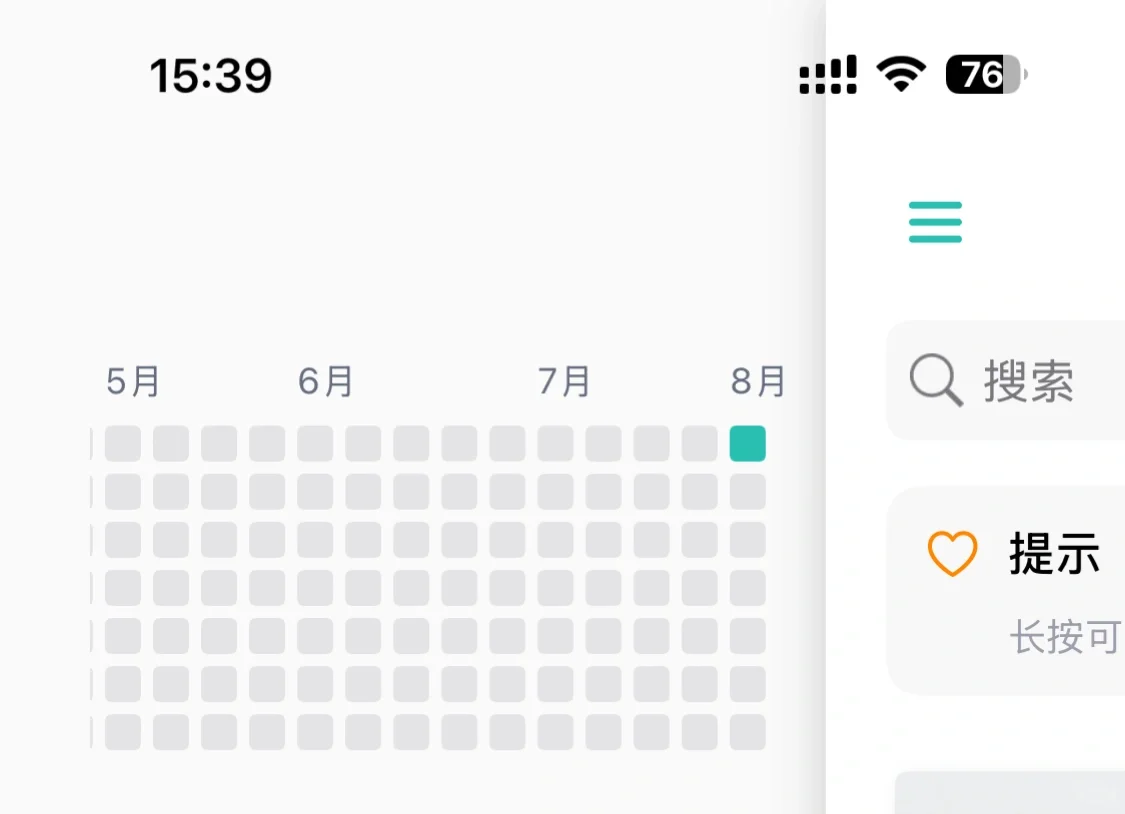1125x814 pixels.
Task: Tap the 7月 month label
Action: click(x=565, y=381)
